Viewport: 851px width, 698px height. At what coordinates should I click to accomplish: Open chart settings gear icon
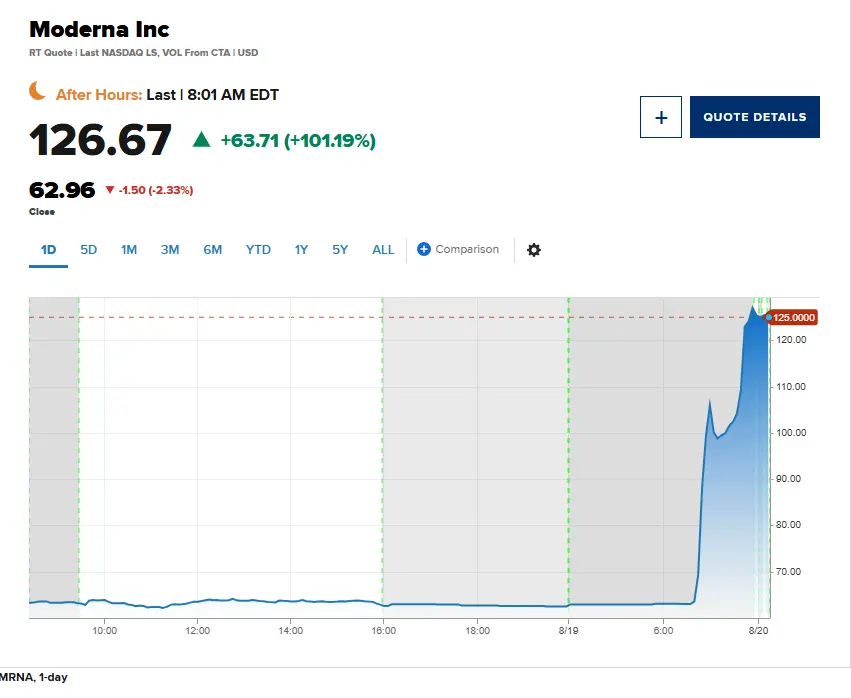[534, 250]
